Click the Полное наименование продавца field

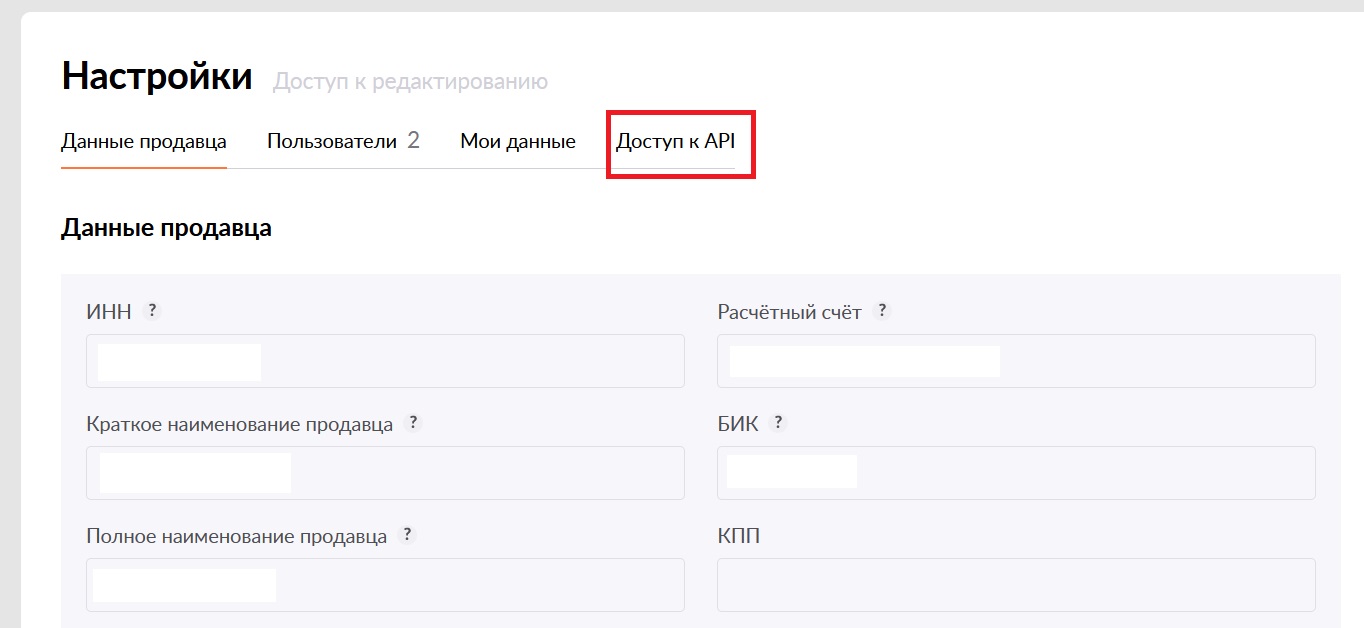click(x=385, y=585)
